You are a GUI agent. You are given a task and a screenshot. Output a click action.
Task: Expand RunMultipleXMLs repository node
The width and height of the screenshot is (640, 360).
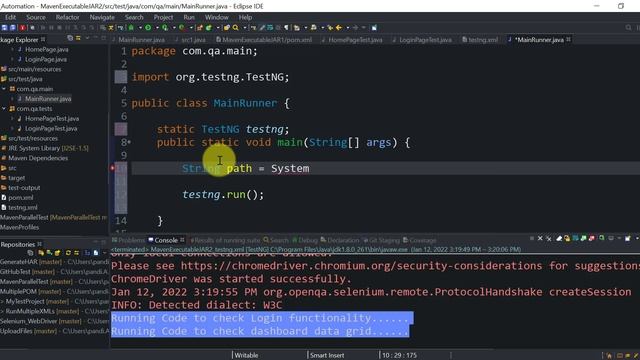(x=2, y=311)
